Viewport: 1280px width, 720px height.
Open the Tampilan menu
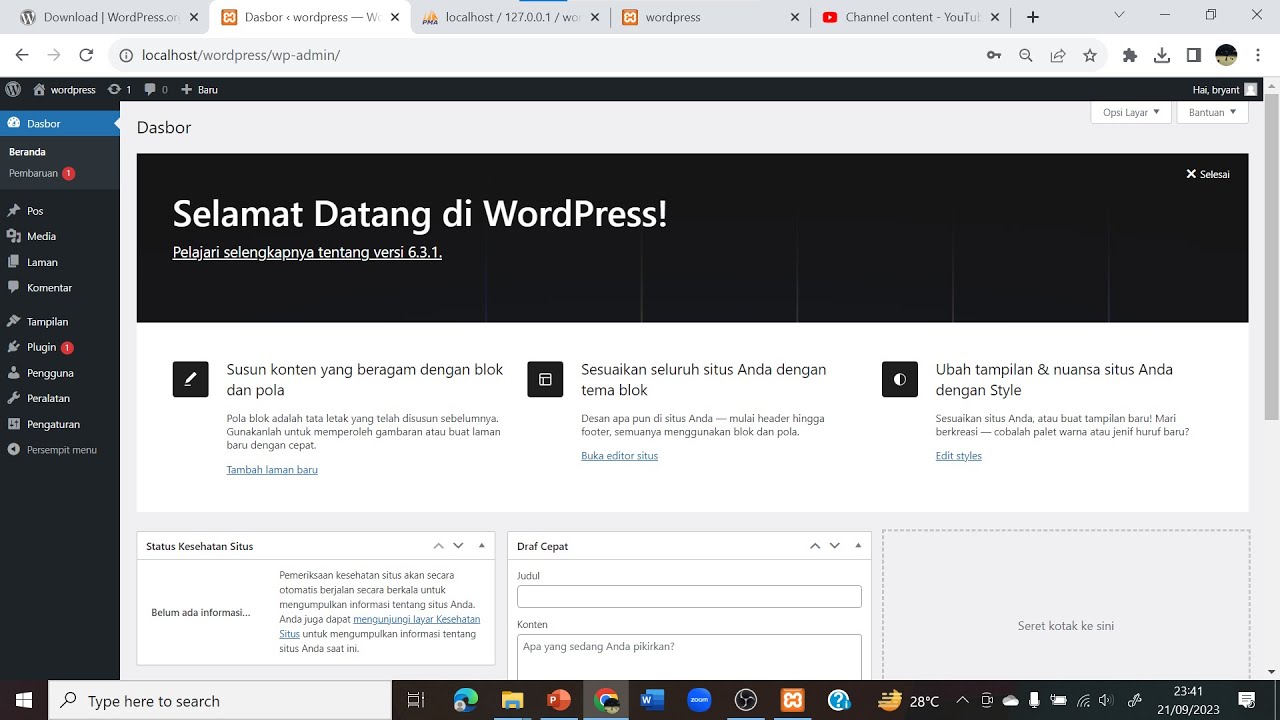point(60,322)
